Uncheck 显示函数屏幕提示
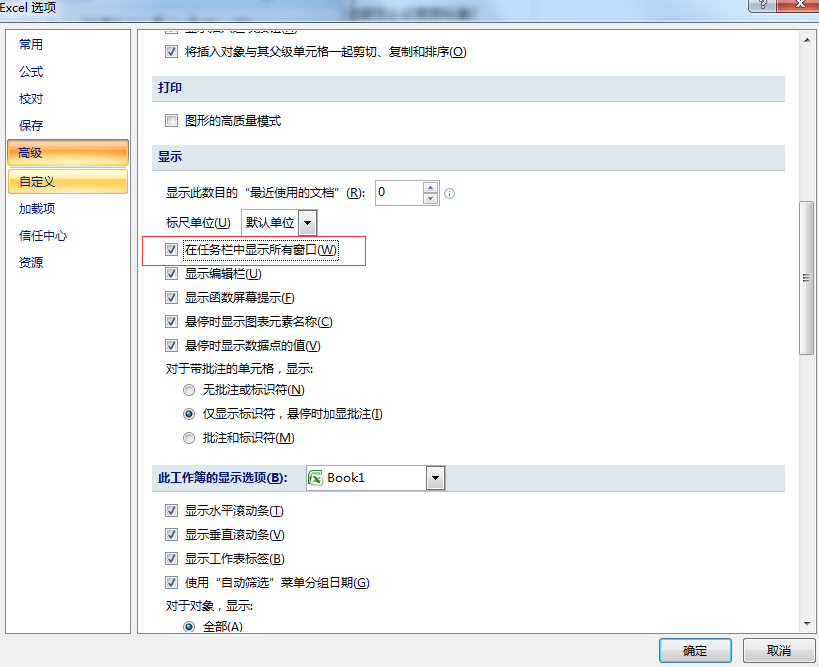Screen dimensions: 819x667 pyautogui.click(x=172, y=298)
